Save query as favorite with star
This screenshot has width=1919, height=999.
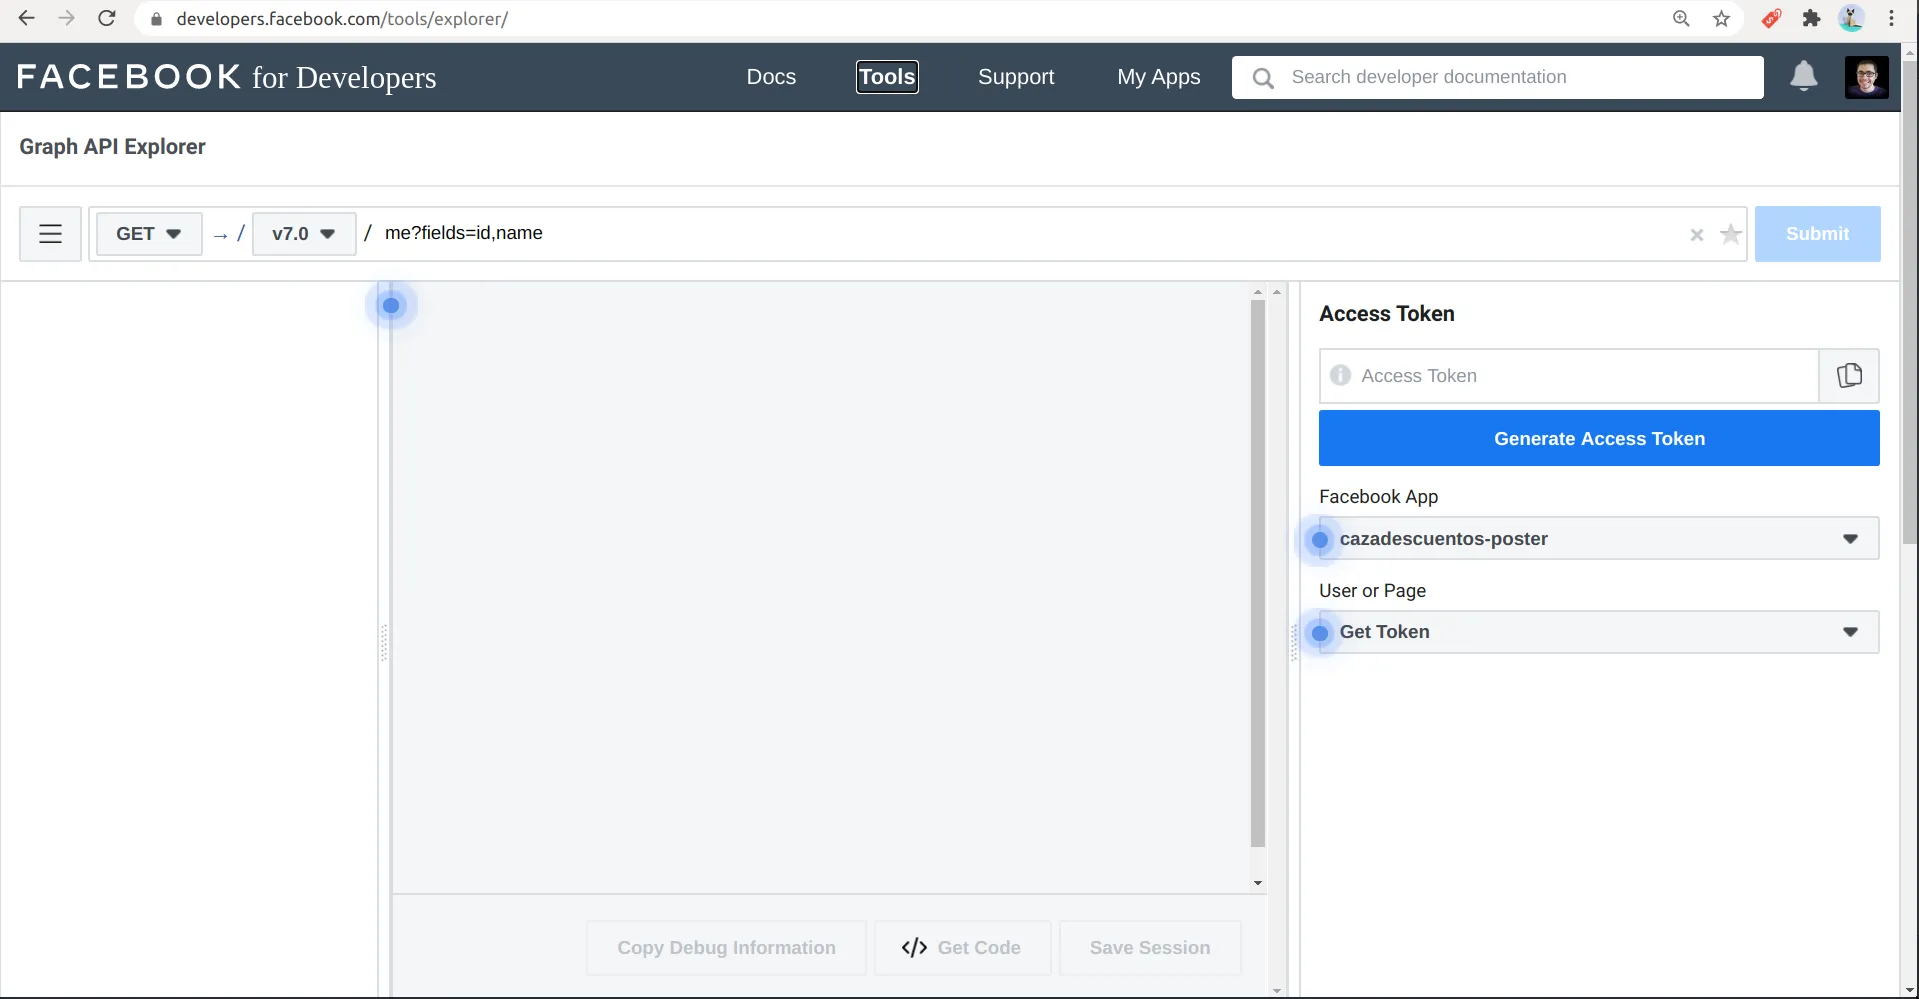click(1730, 234)
